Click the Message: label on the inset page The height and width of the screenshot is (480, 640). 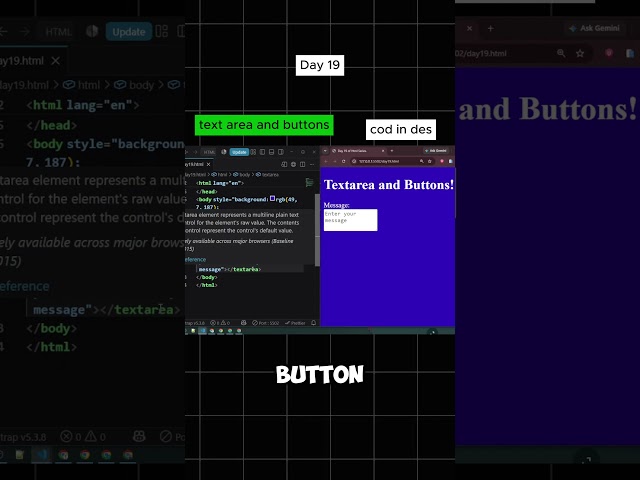[336, 205]
